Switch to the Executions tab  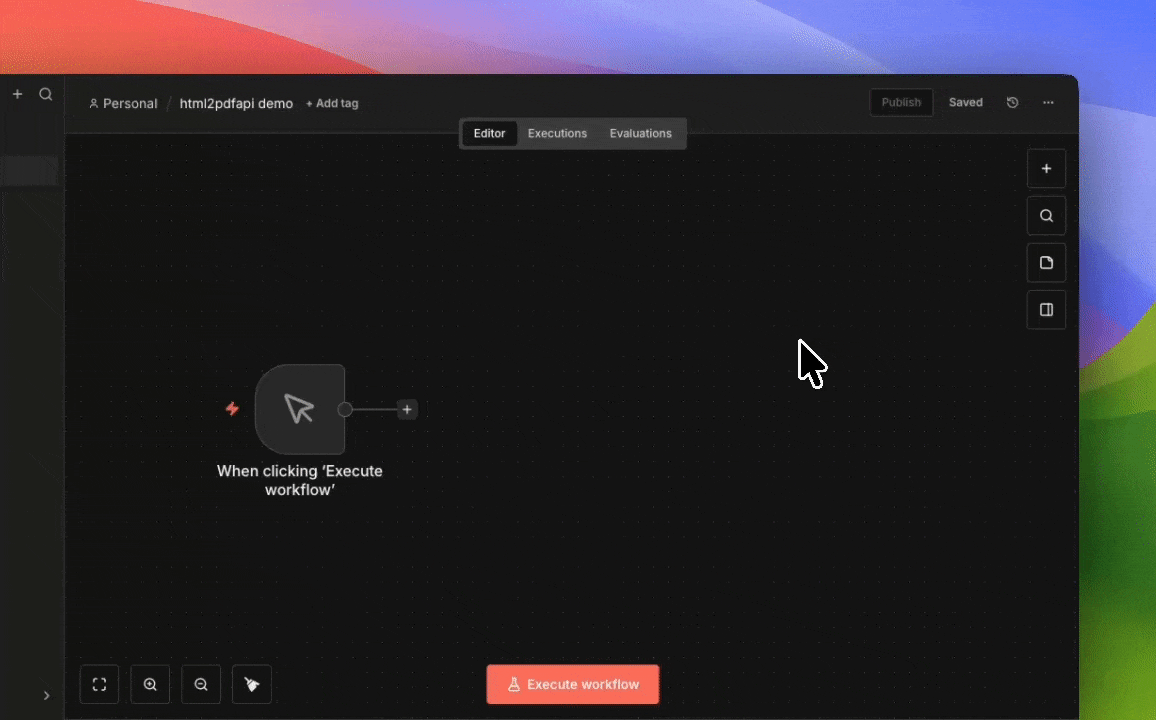coord(557,134)
